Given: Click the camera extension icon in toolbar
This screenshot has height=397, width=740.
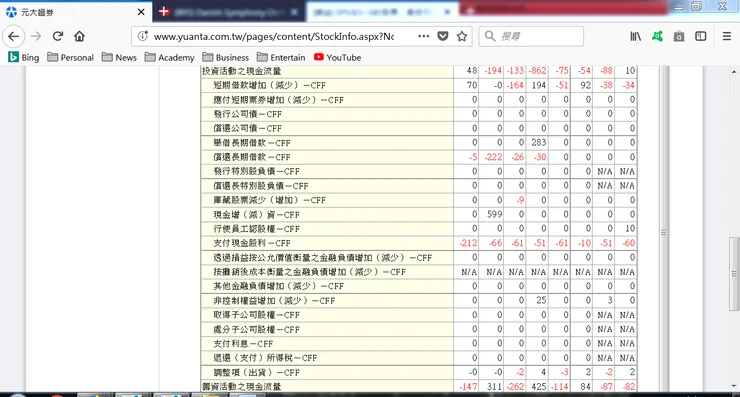Looking at the screenshot, I should 679,36.
